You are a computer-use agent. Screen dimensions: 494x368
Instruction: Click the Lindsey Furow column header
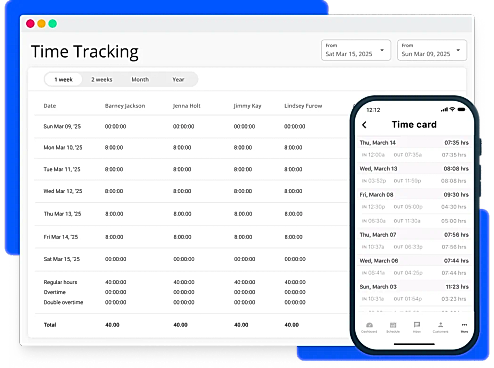[x=303, y=106]
